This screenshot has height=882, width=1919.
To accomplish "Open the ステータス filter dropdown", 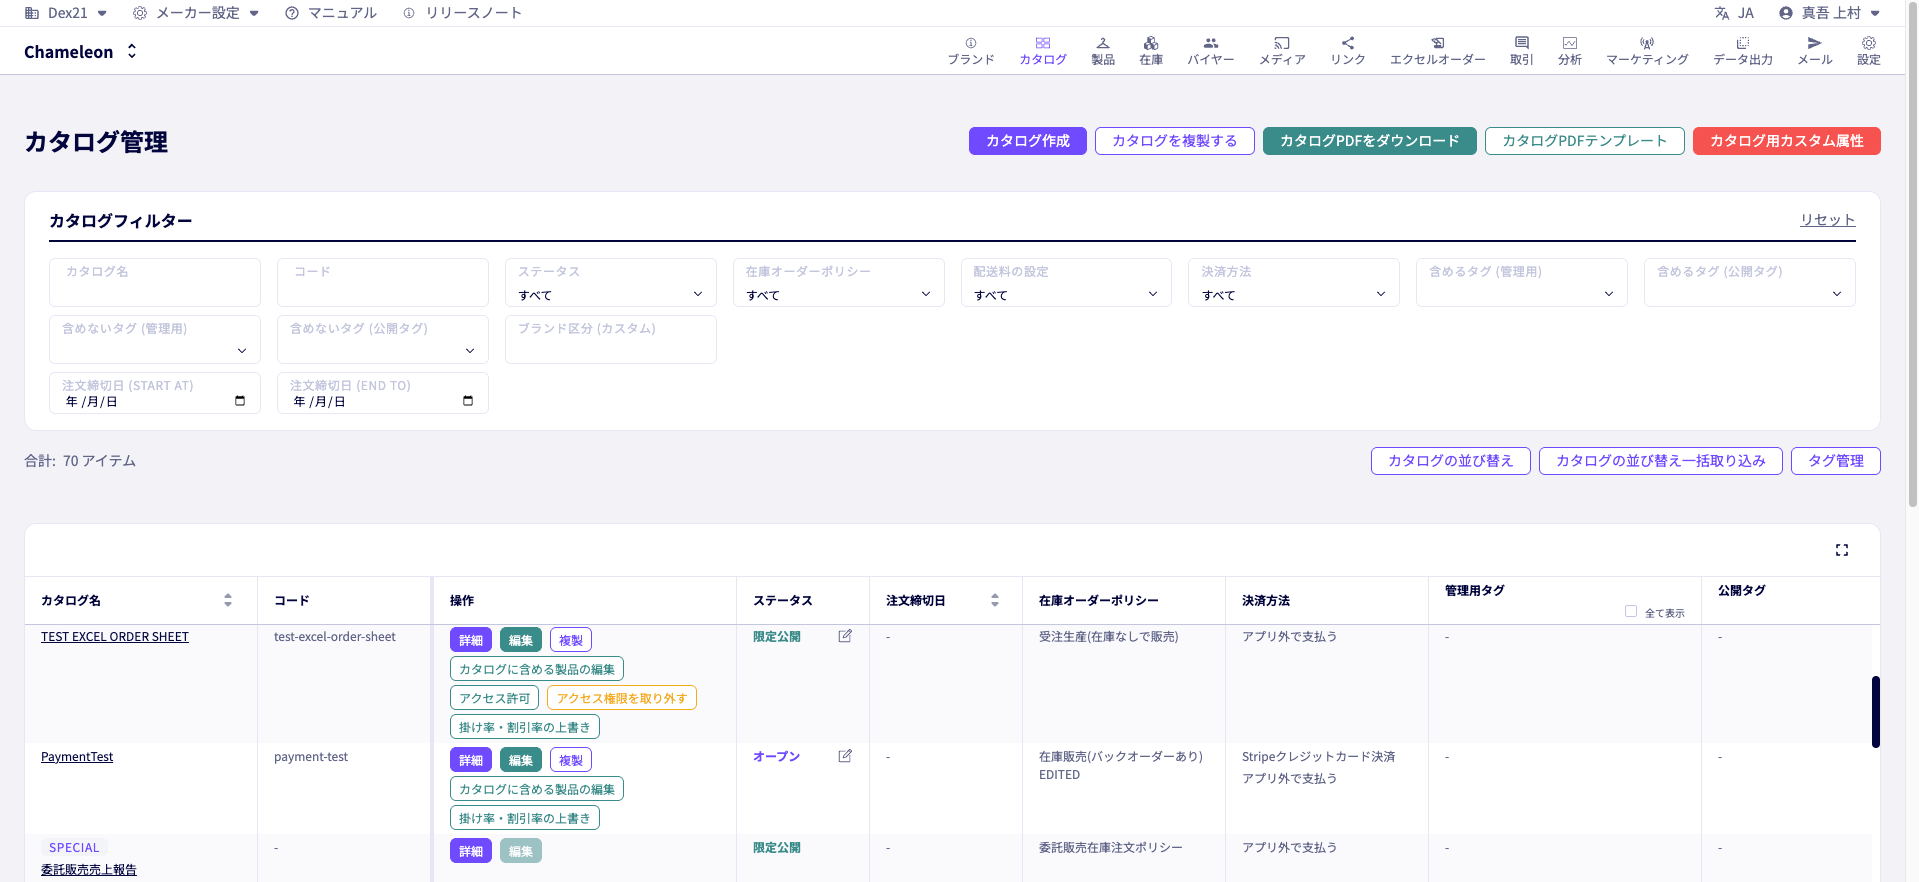I will 611,283.
